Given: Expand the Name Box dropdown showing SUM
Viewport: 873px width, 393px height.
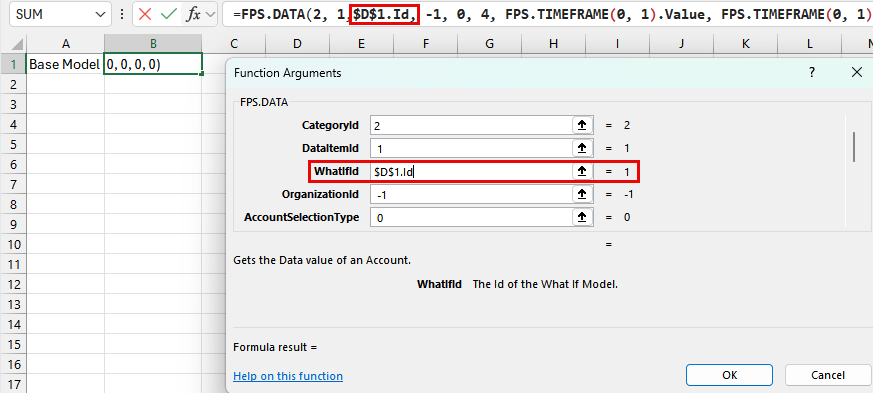Looking at the screenshot, I should point(100,15).
